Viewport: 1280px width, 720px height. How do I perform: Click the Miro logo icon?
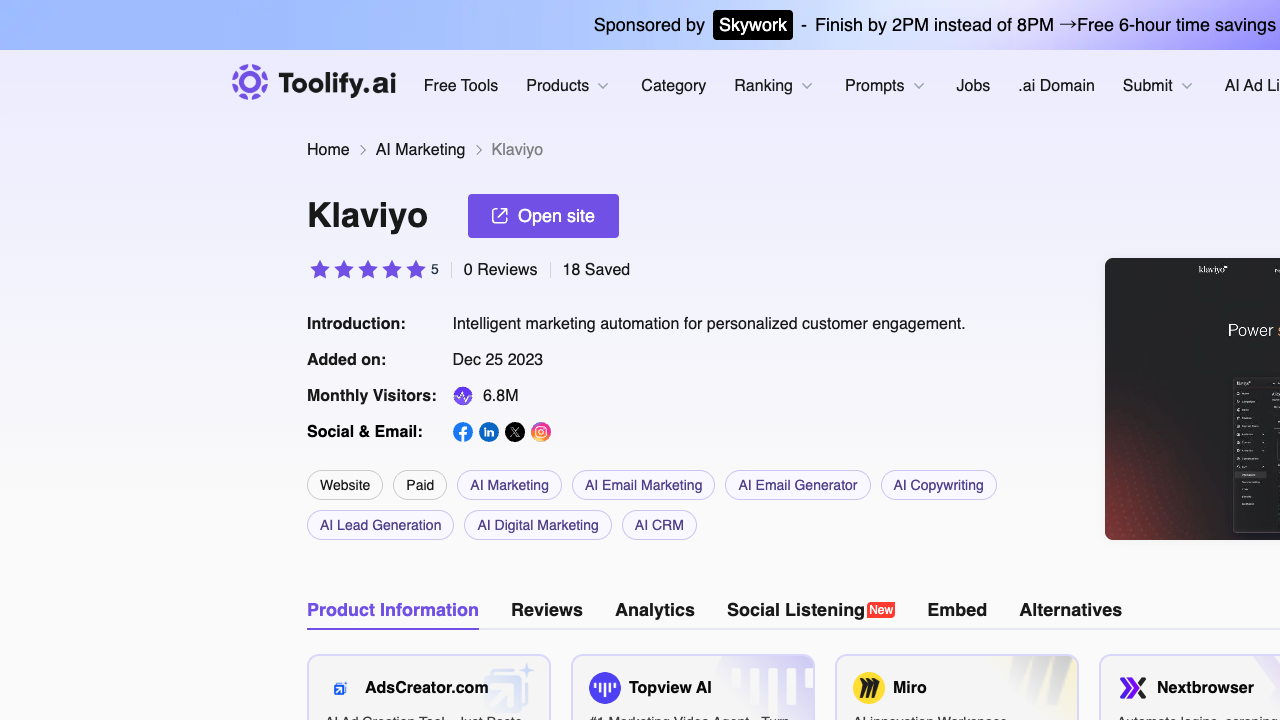click(869, 688)
